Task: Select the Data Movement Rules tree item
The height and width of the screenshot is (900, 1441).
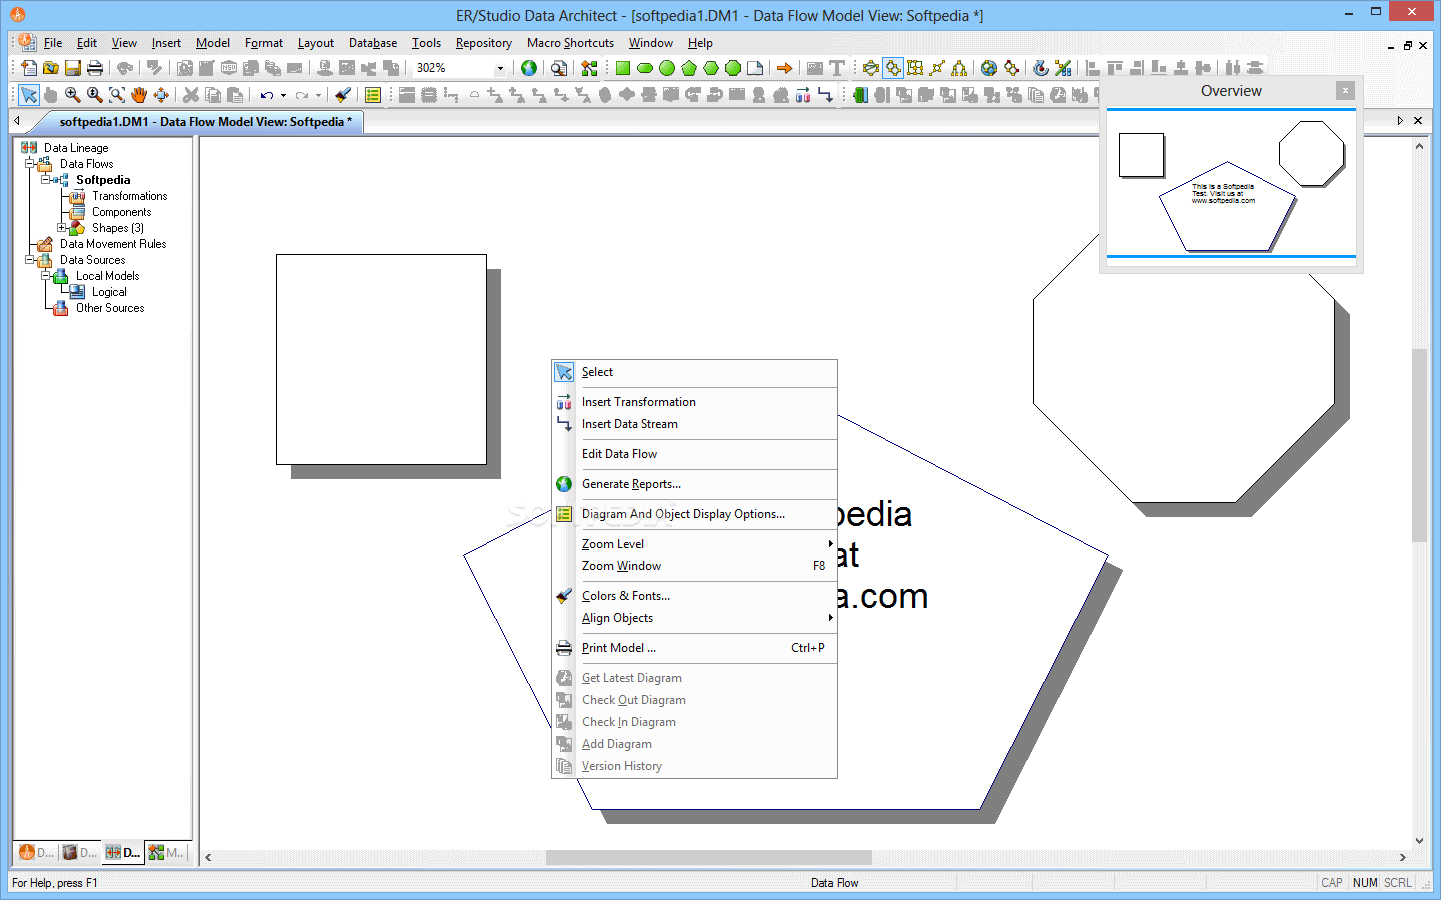Action: tap(113, 244)
